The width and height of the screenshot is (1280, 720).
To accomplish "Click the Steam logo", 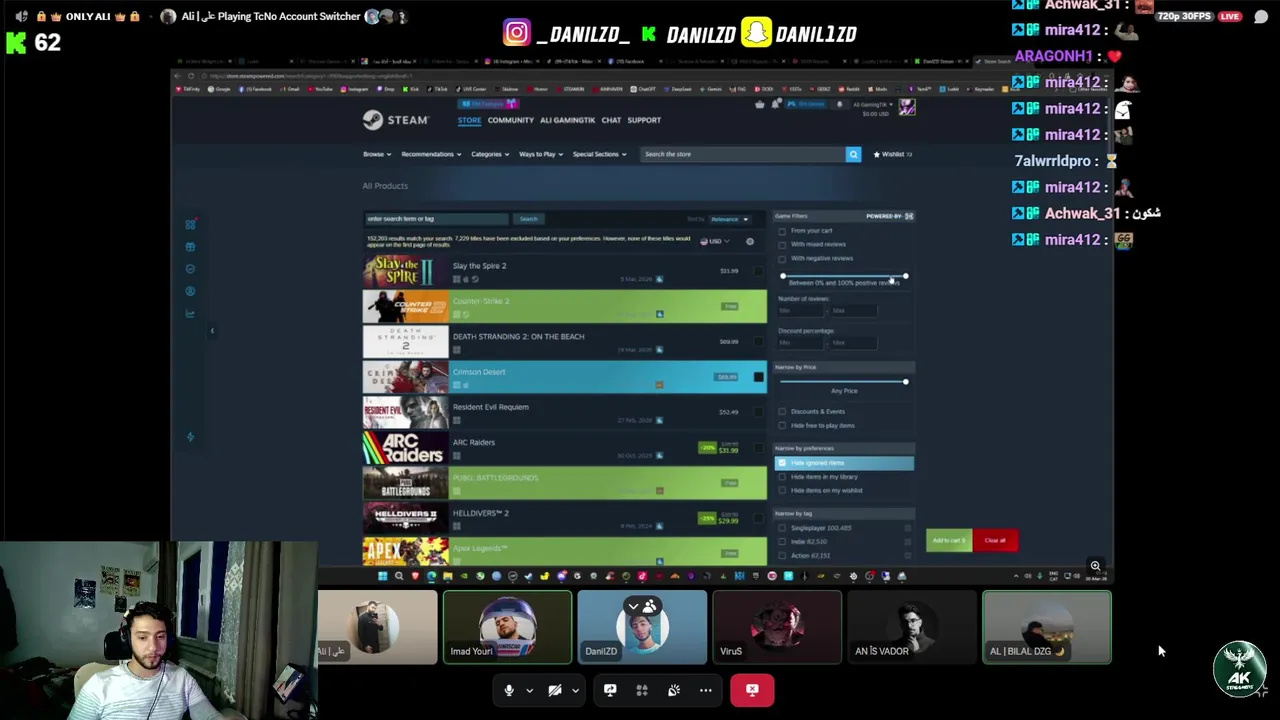I will (395, 120).
